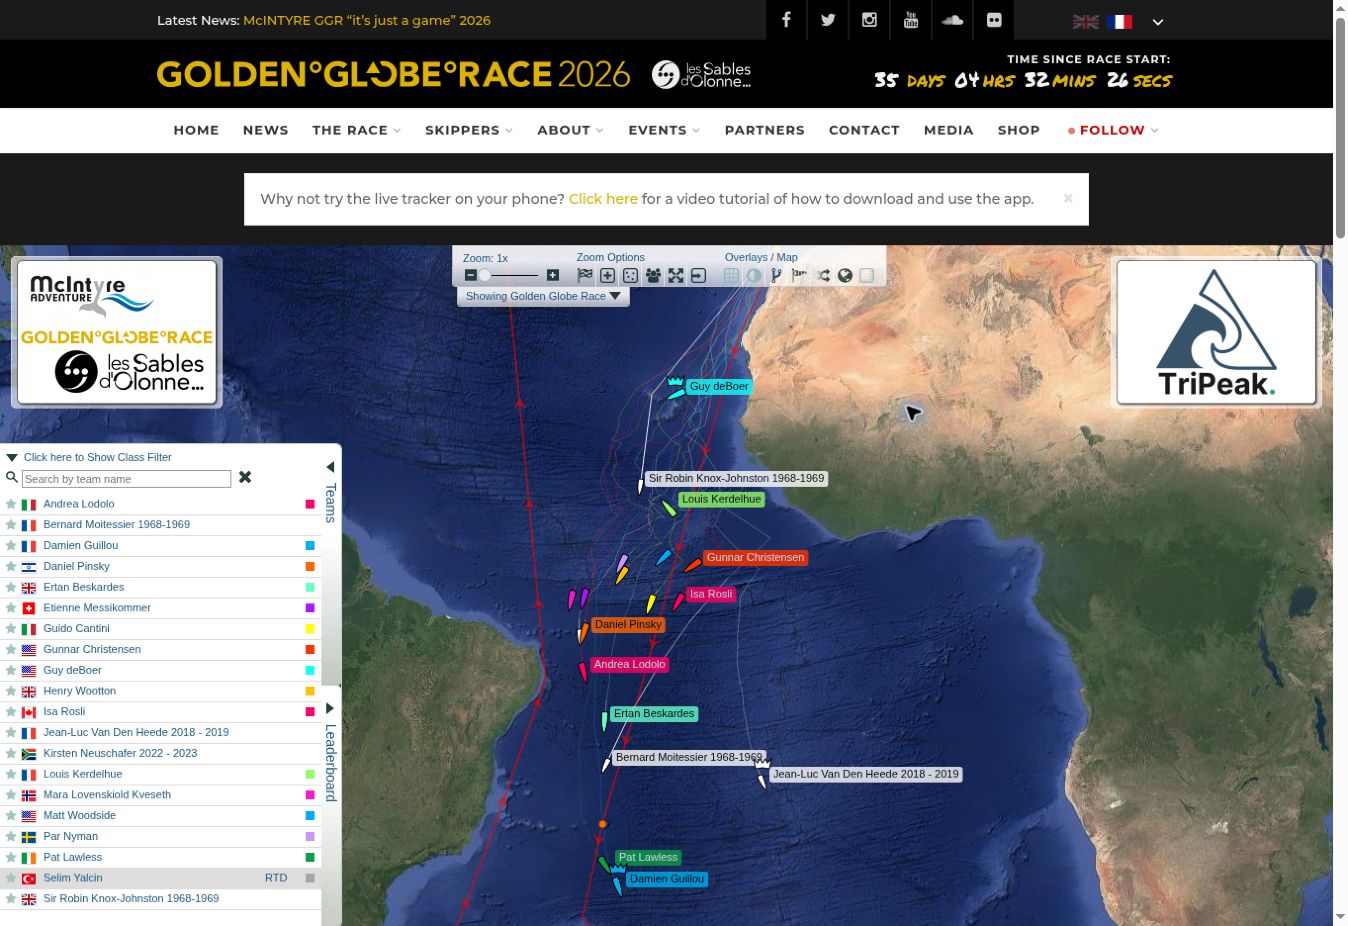Go to the NEWS page
The width and height of the screenshot is (1348, 926).
click(265, 130)
